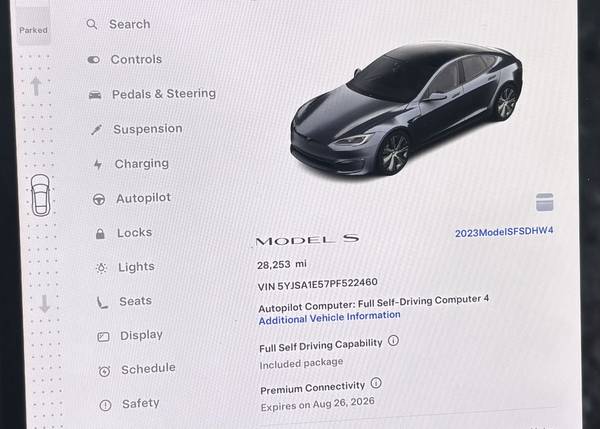Open Lights via the bulb icon

click(x=101, y=268)
